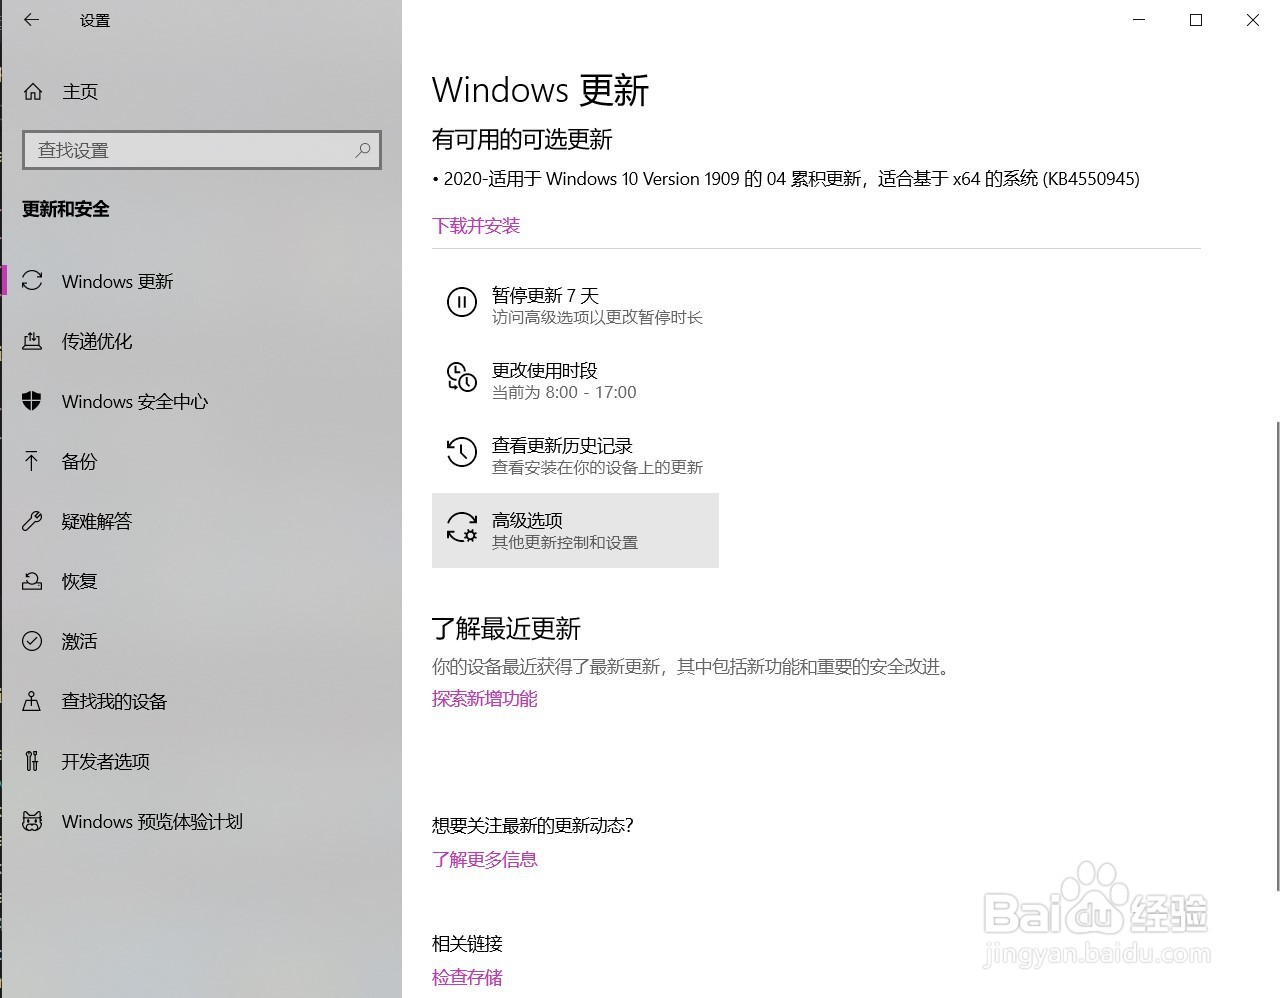Open 高级选项 settings
Image resolution: width=1282 pixels, height=998 pixels.
tap(575, 530)
